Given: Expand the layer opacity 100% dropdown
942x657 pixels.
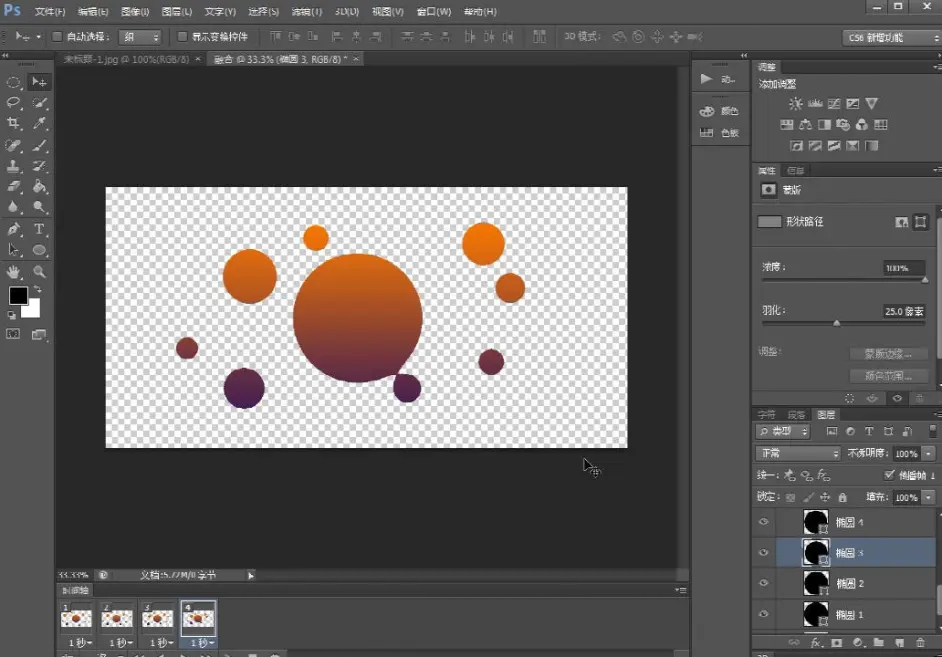Looking at the screenshot, I should point(929,453).
